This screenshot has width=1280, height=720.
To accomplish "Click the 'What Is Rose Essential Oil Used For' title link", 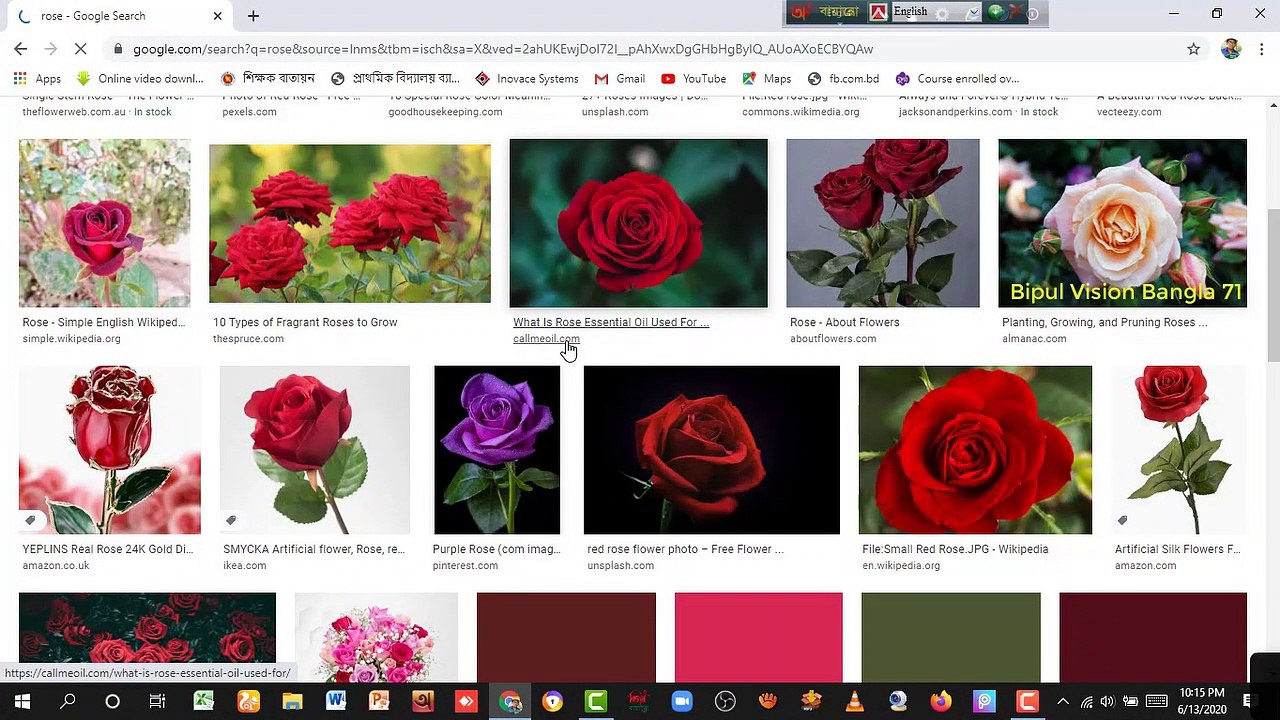I will (x=611, y=322).
